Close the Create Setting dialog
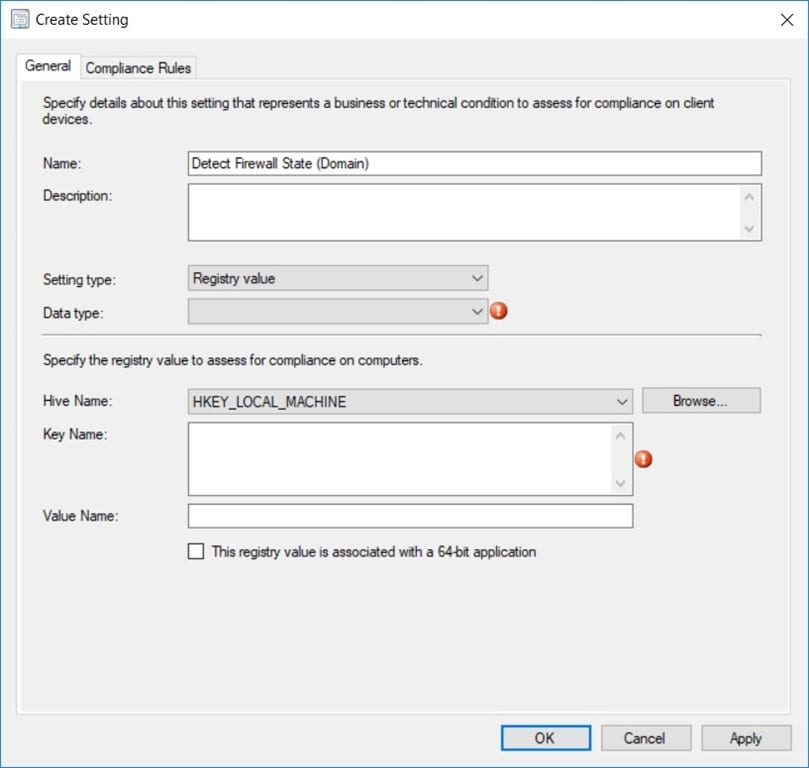 (x=787, y=20)
